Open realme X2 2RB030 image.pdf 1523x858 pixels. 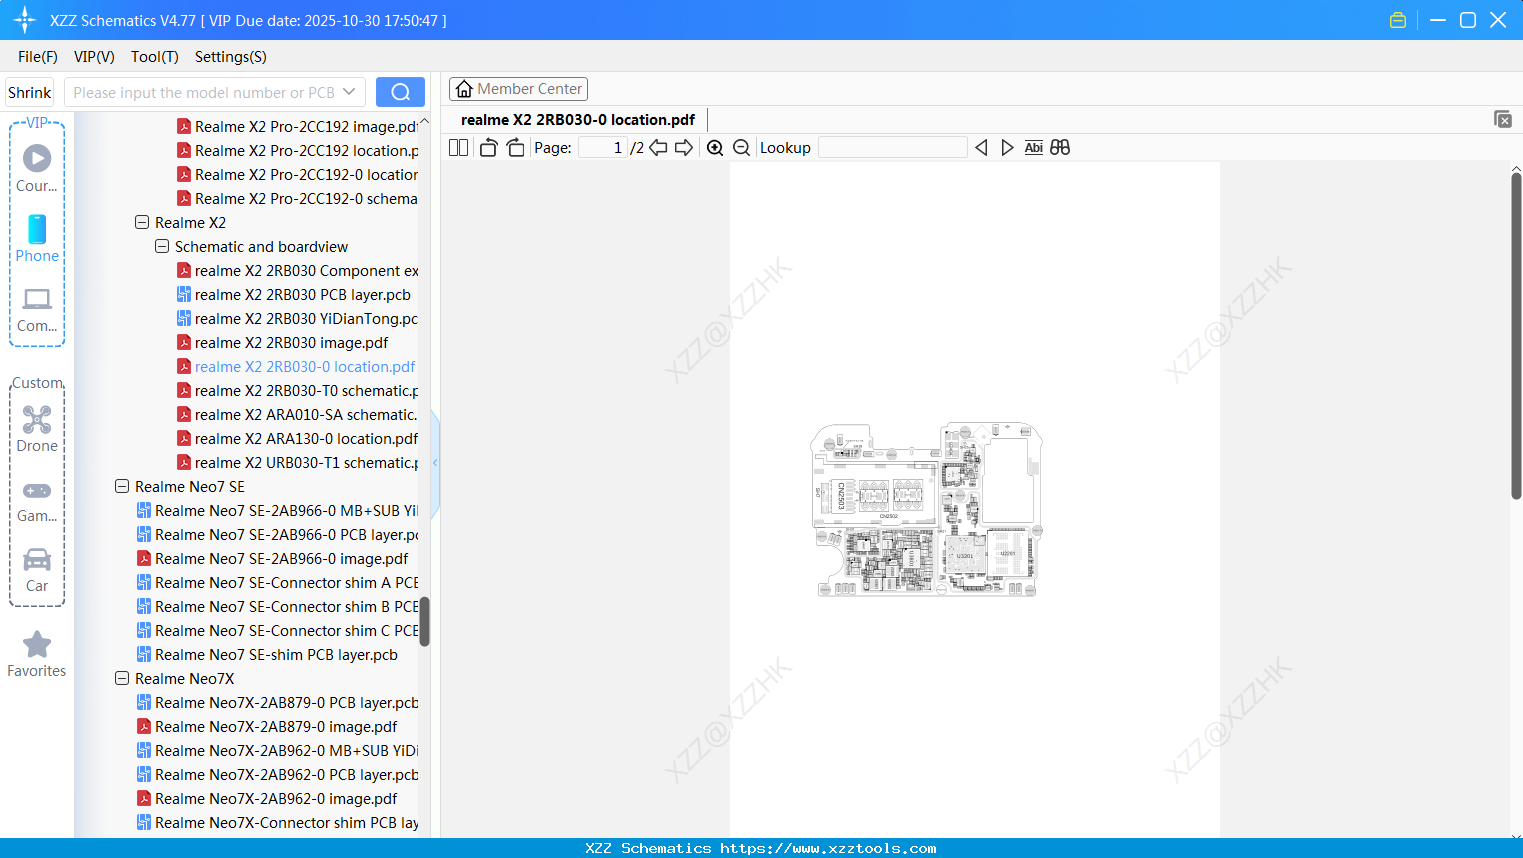[283, 342]
